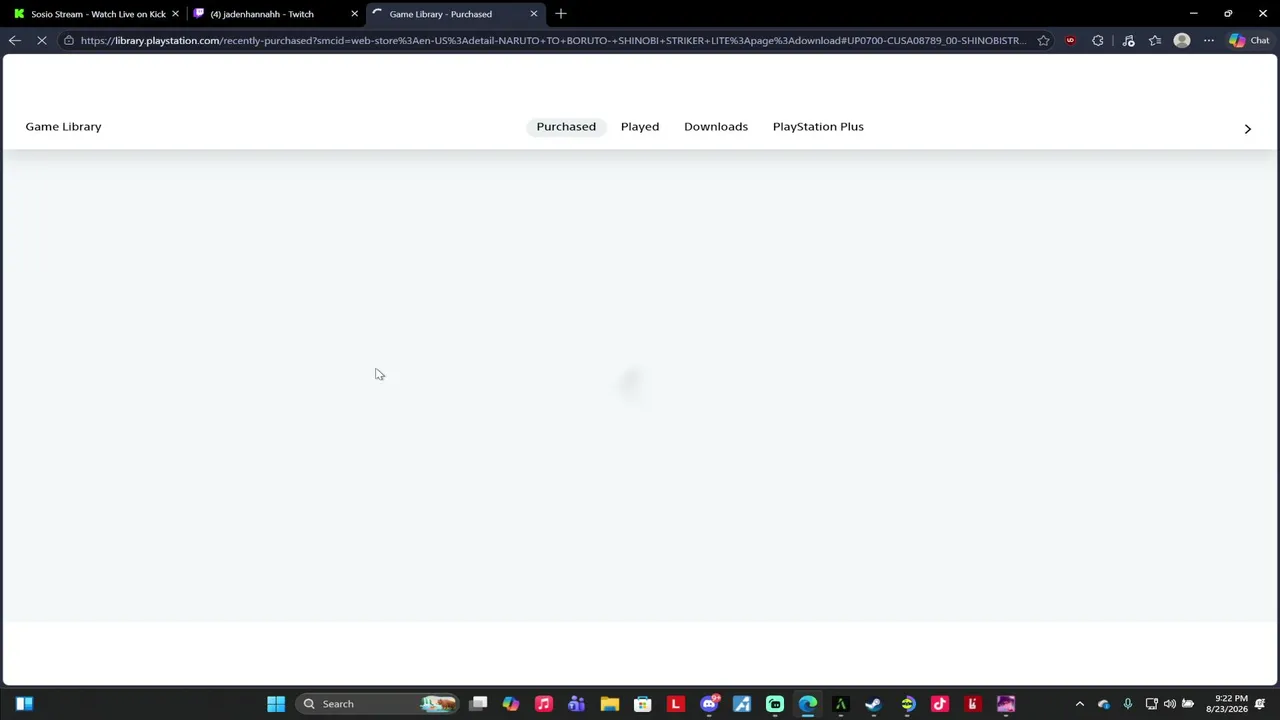Open Copilot Chat button
Viewport: 1280px width, 720px height.
(x=1249, y=41)
